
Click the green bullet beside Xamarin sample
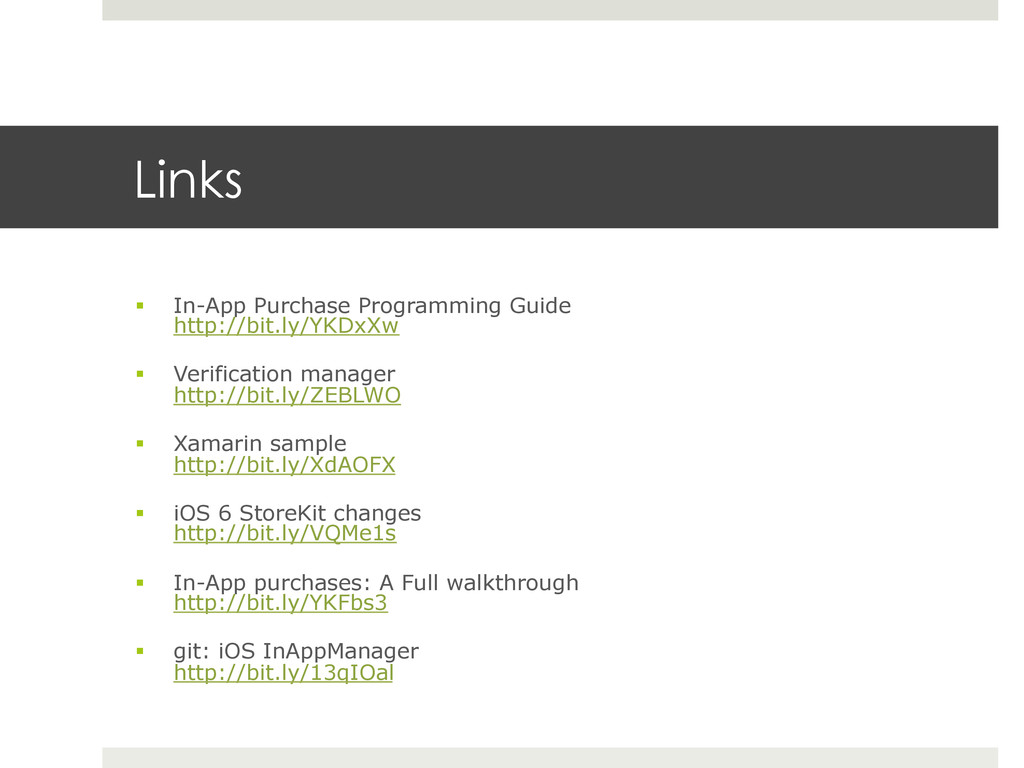pyautogui.click(x=140, y=443)
